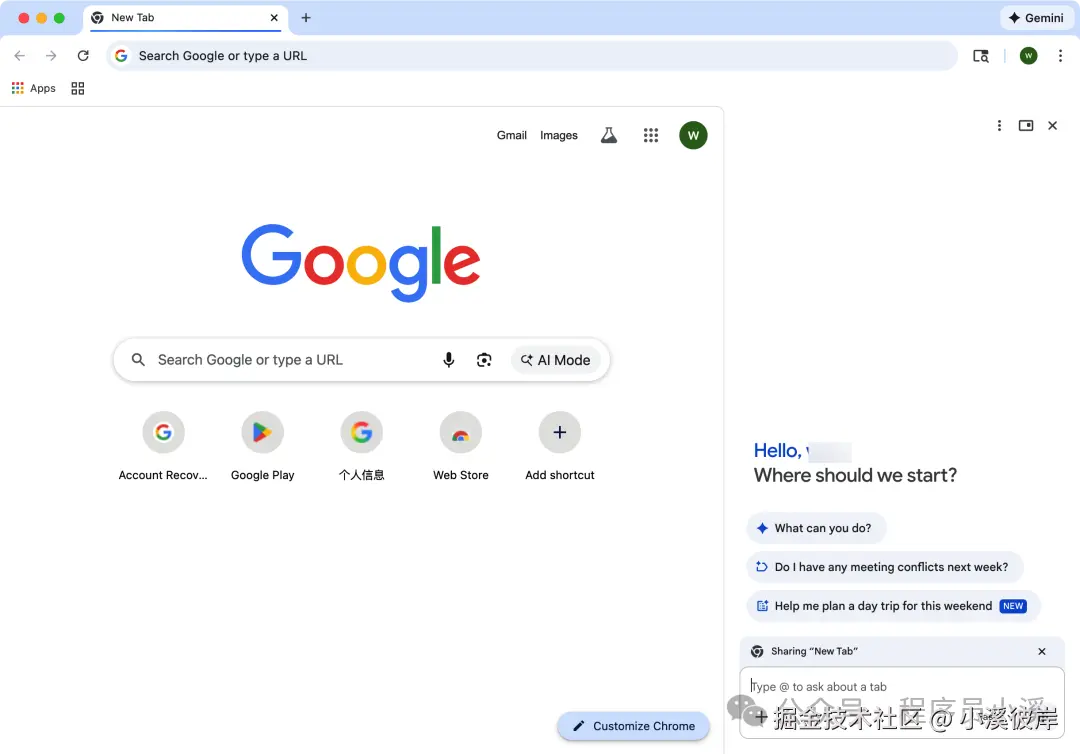Search by image with Lens camera icon

(x=484, y=360)
